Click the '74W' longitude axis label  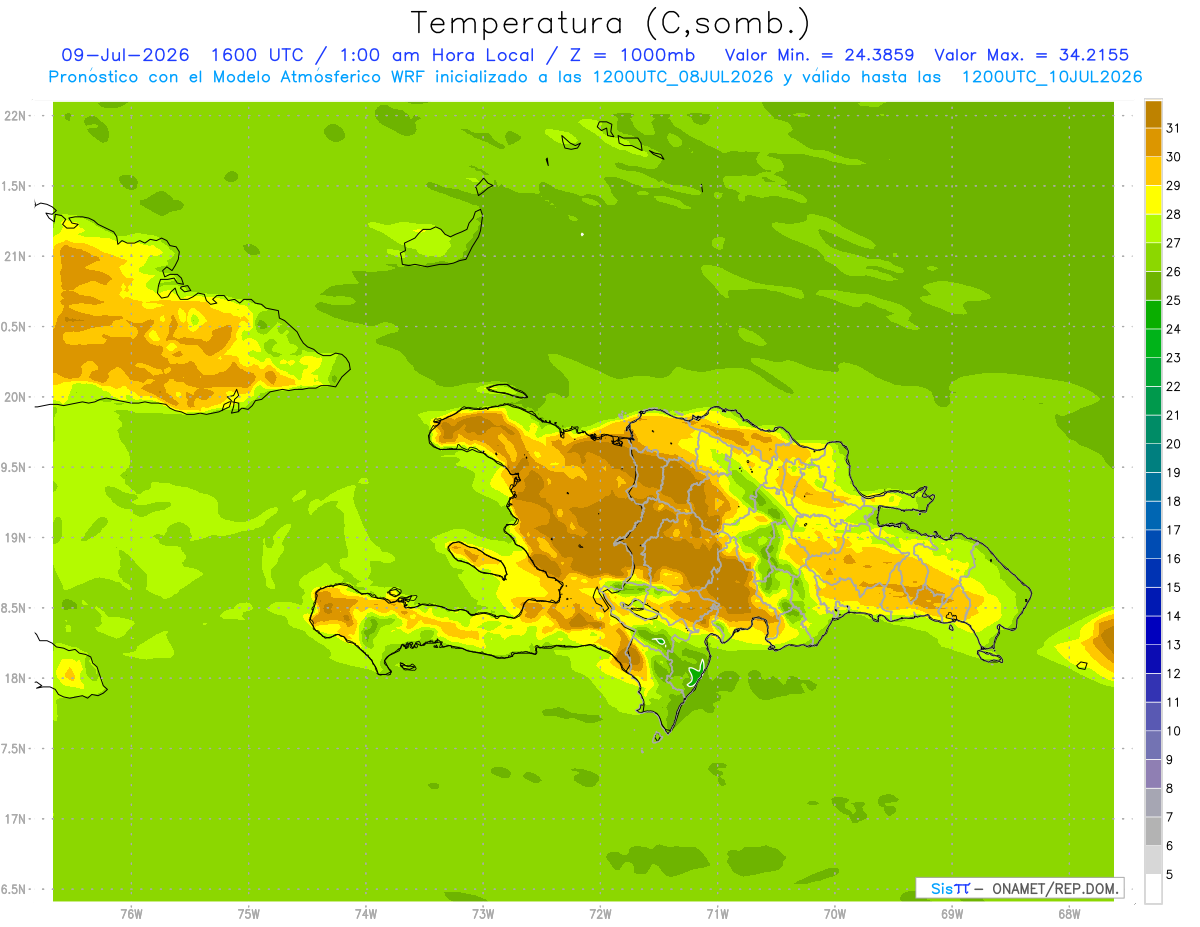[x=366, y=914]
